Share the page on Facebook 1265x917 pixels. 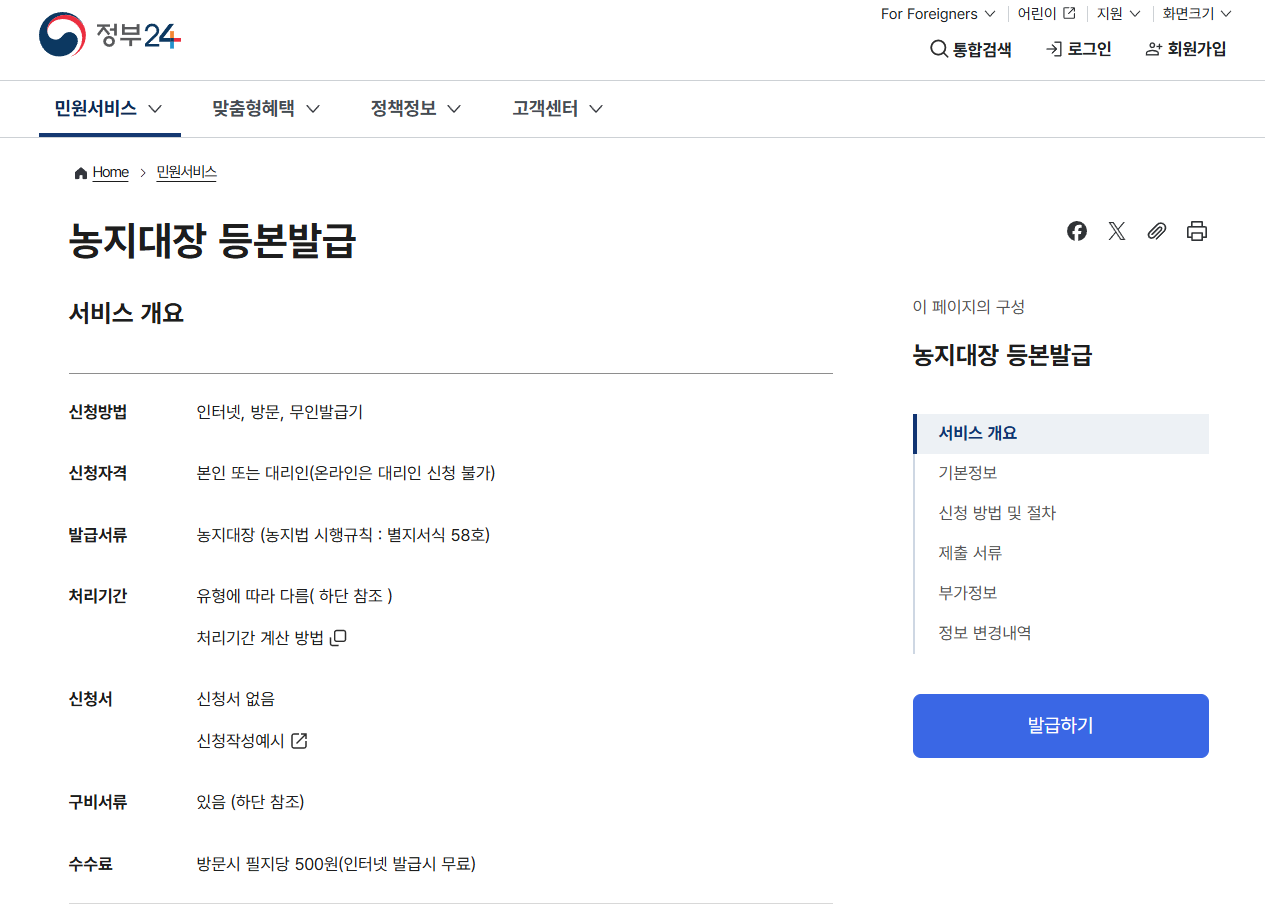pos(1076,231)
